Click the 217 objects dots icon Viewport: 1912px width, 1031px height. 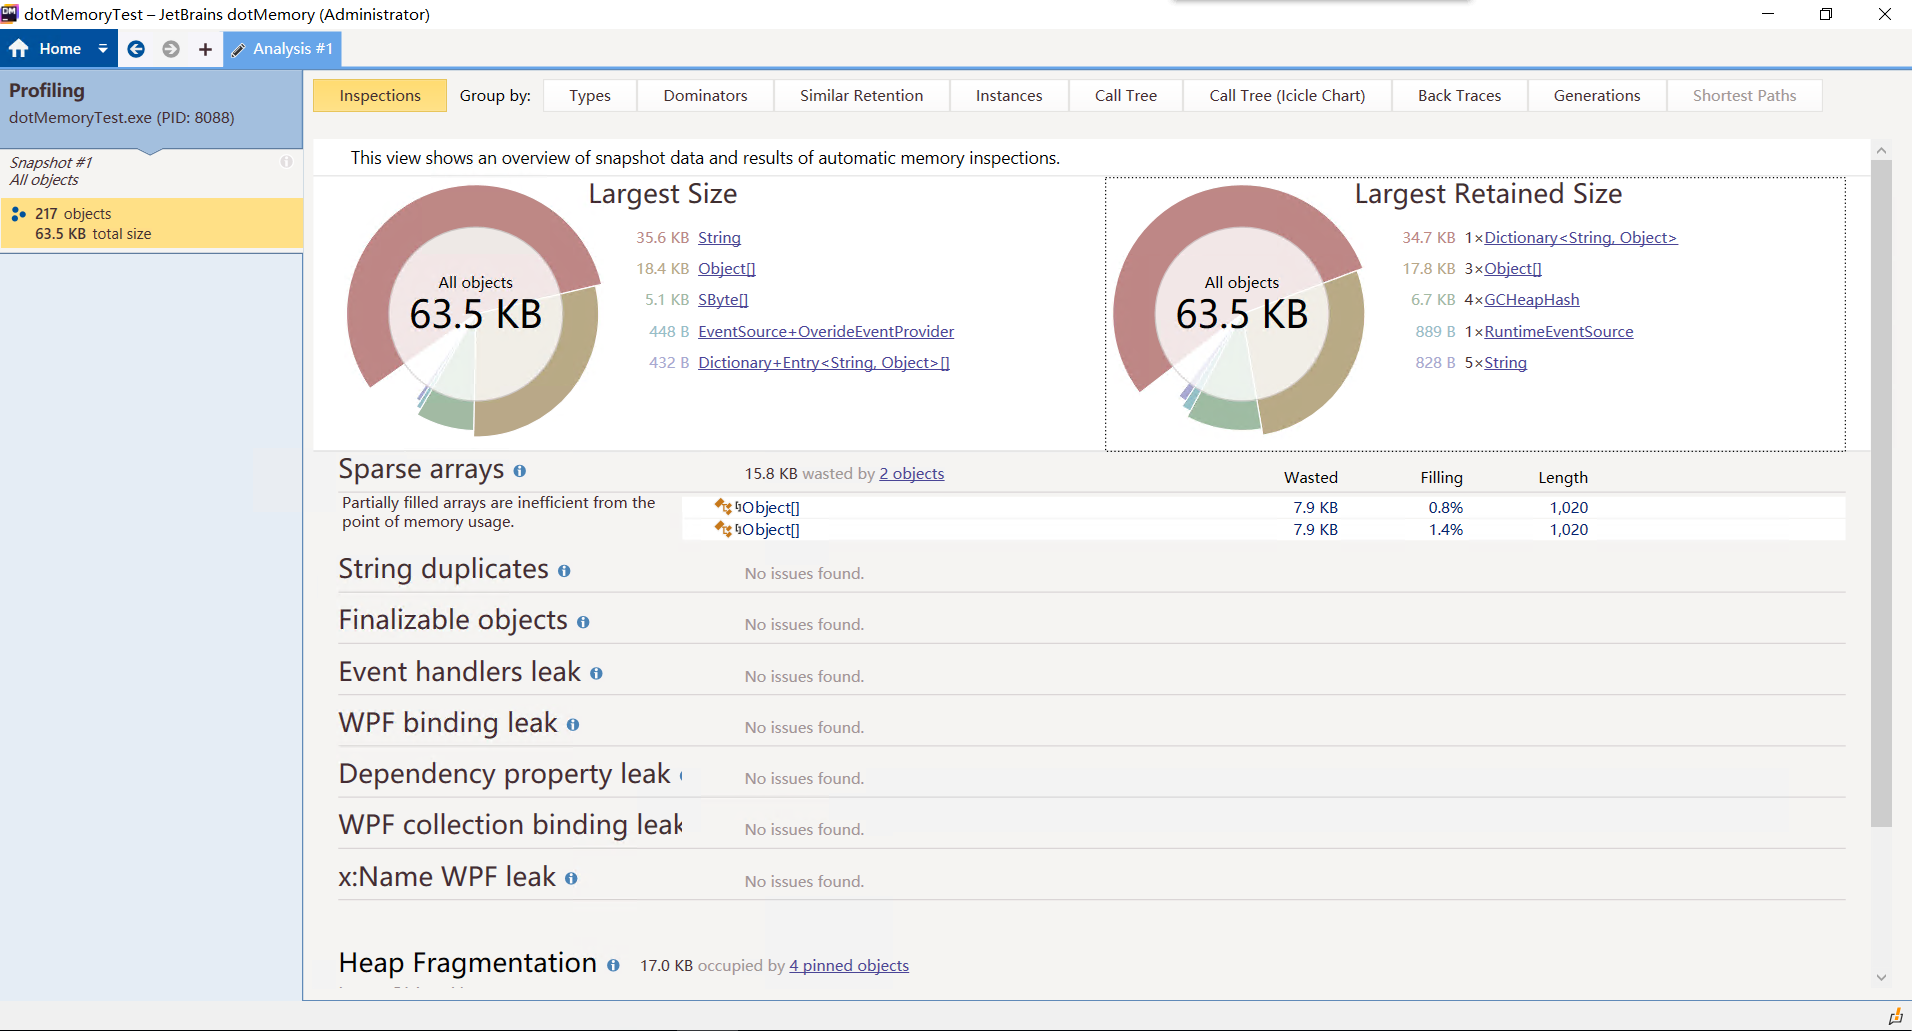[x=18, y=214]
